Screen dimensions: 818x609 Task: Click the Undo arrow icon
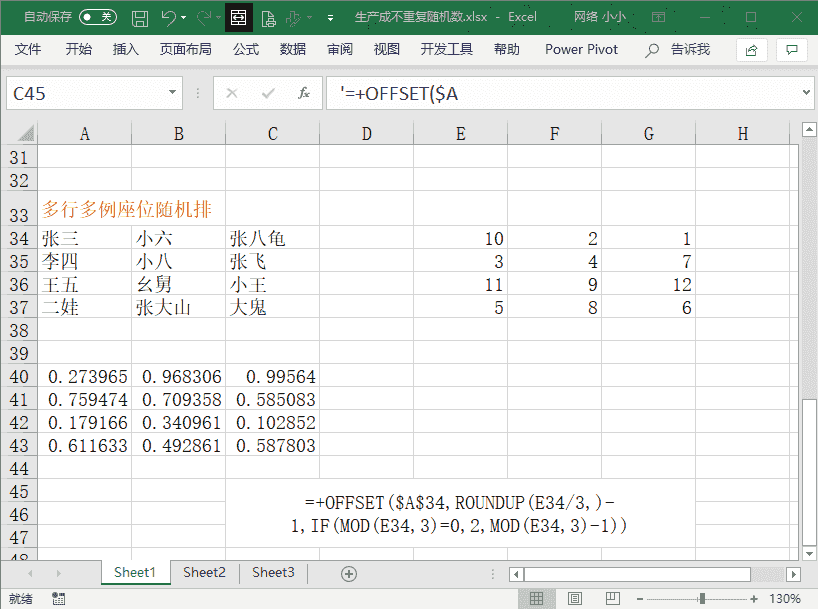coord(169,18)
